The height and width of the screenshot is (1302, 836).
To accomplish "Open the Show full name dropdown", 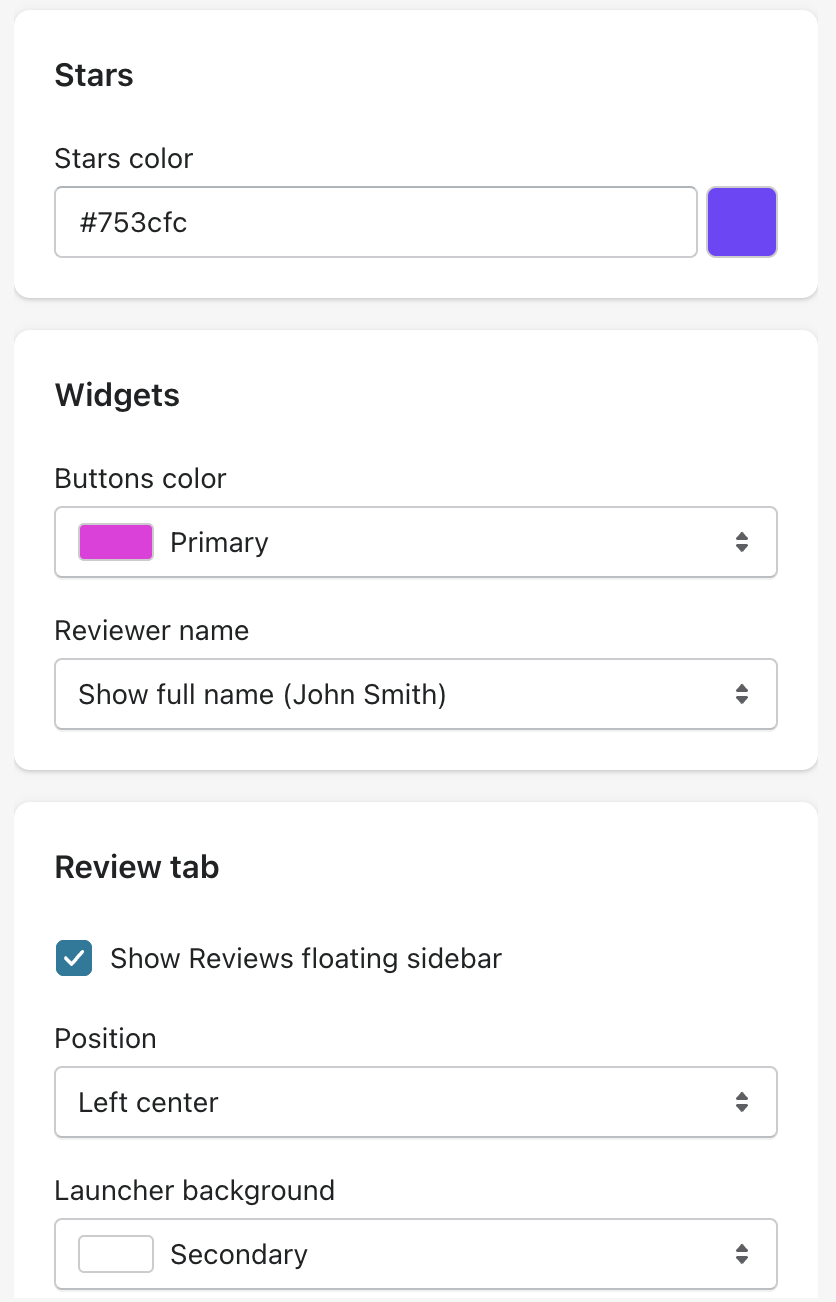I will [x=415, y=694].
